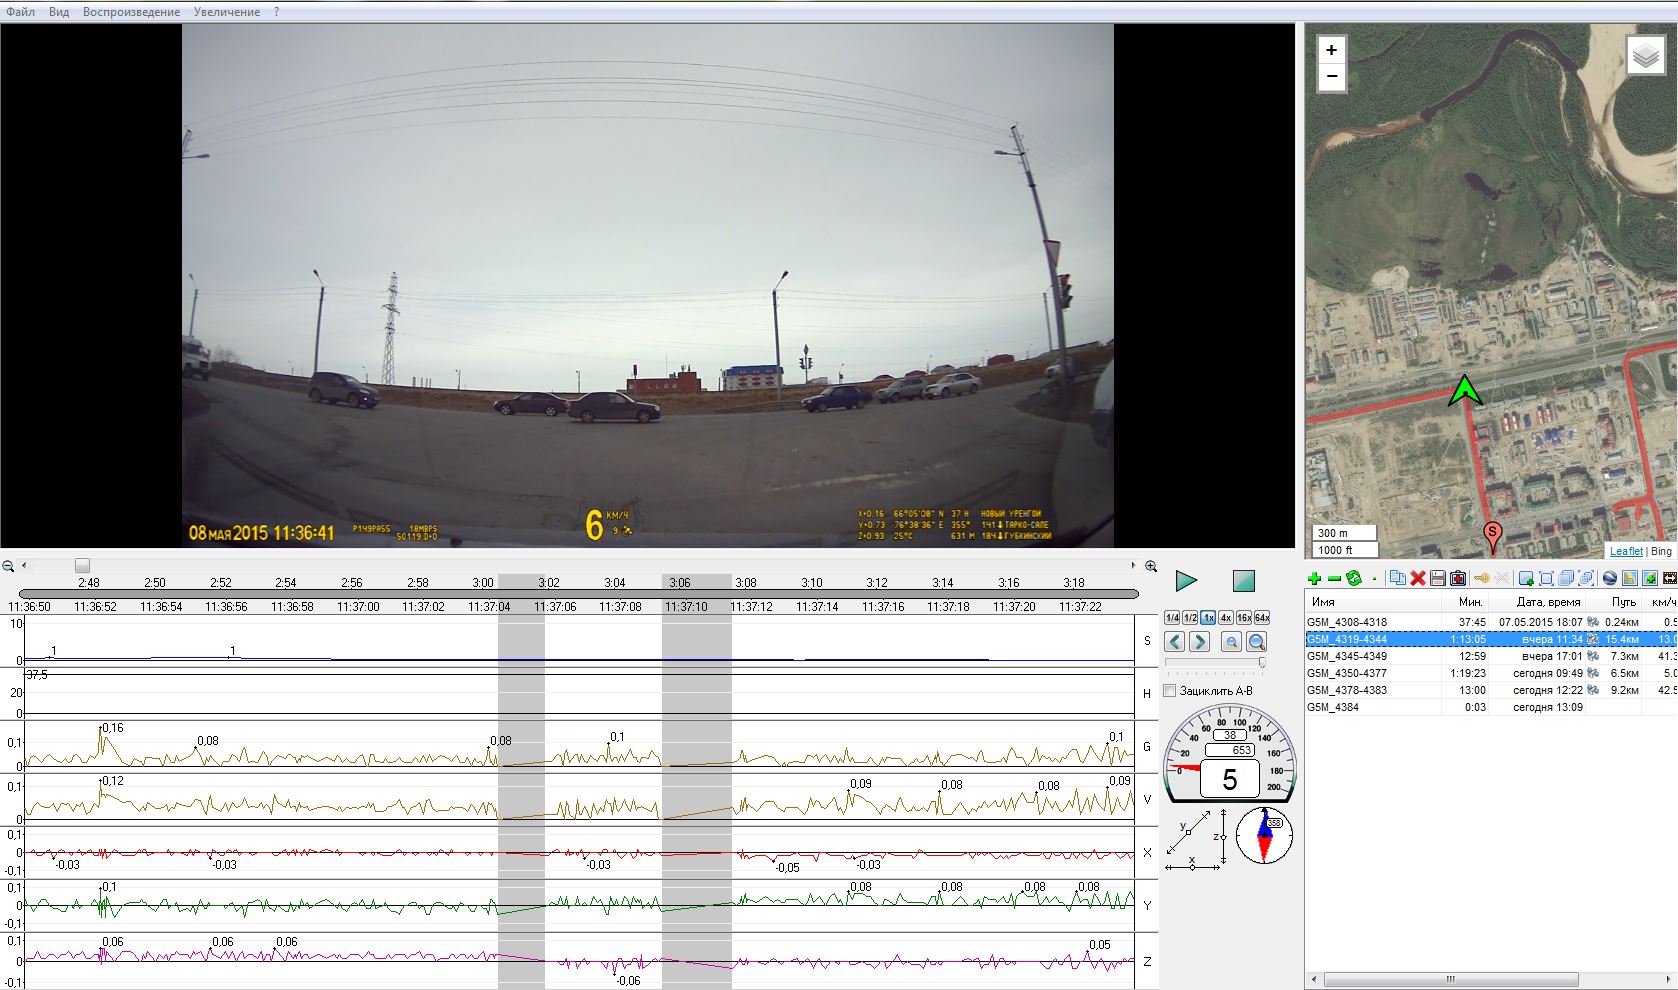Click the globe icon in toolbar

[1609, 579]
